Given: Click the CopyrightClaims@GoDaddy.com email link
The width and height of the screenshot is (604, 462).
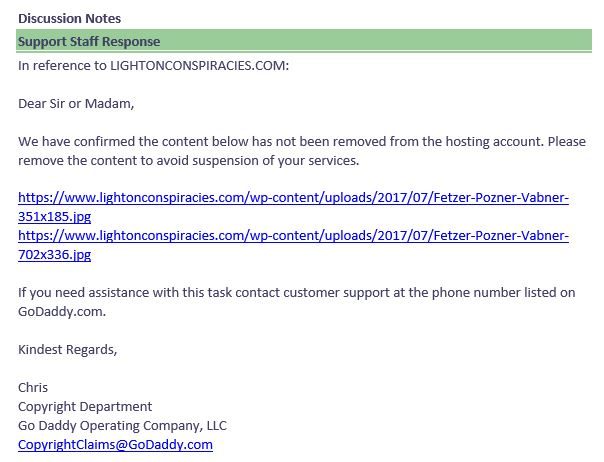Looking at the screenshot, I should (x=115, y=444).
